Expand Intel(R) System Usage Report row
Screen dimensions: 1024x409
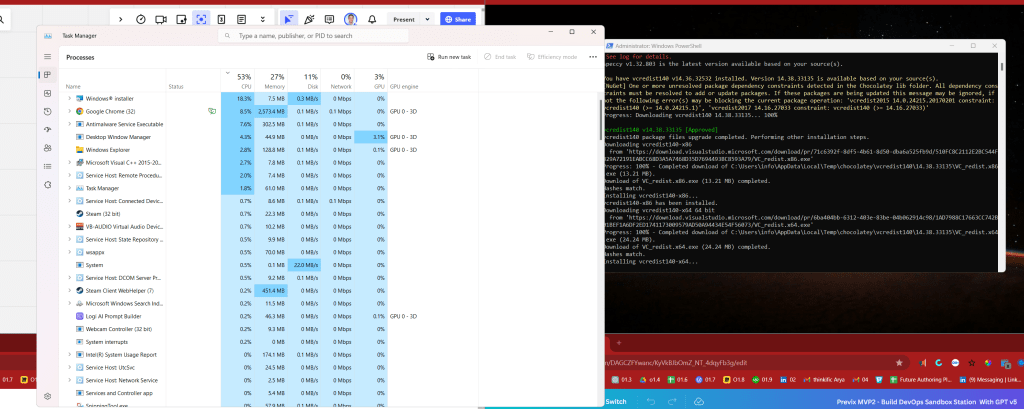(x=69, y=355)
